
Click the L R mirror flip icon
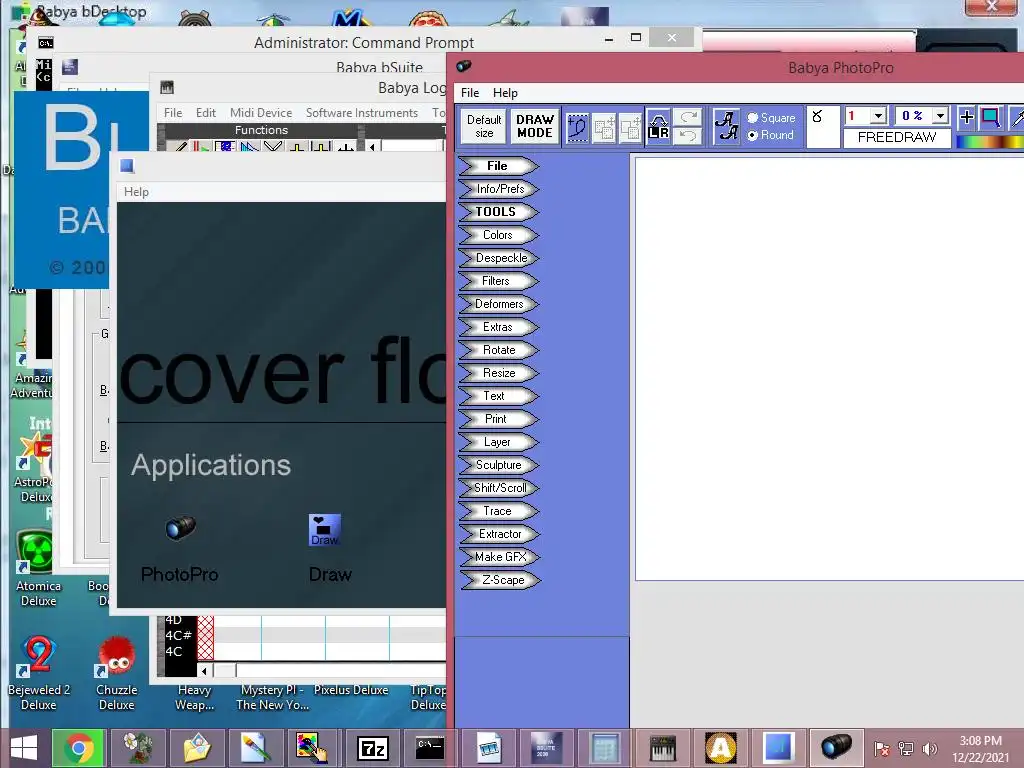click(658, 127)
